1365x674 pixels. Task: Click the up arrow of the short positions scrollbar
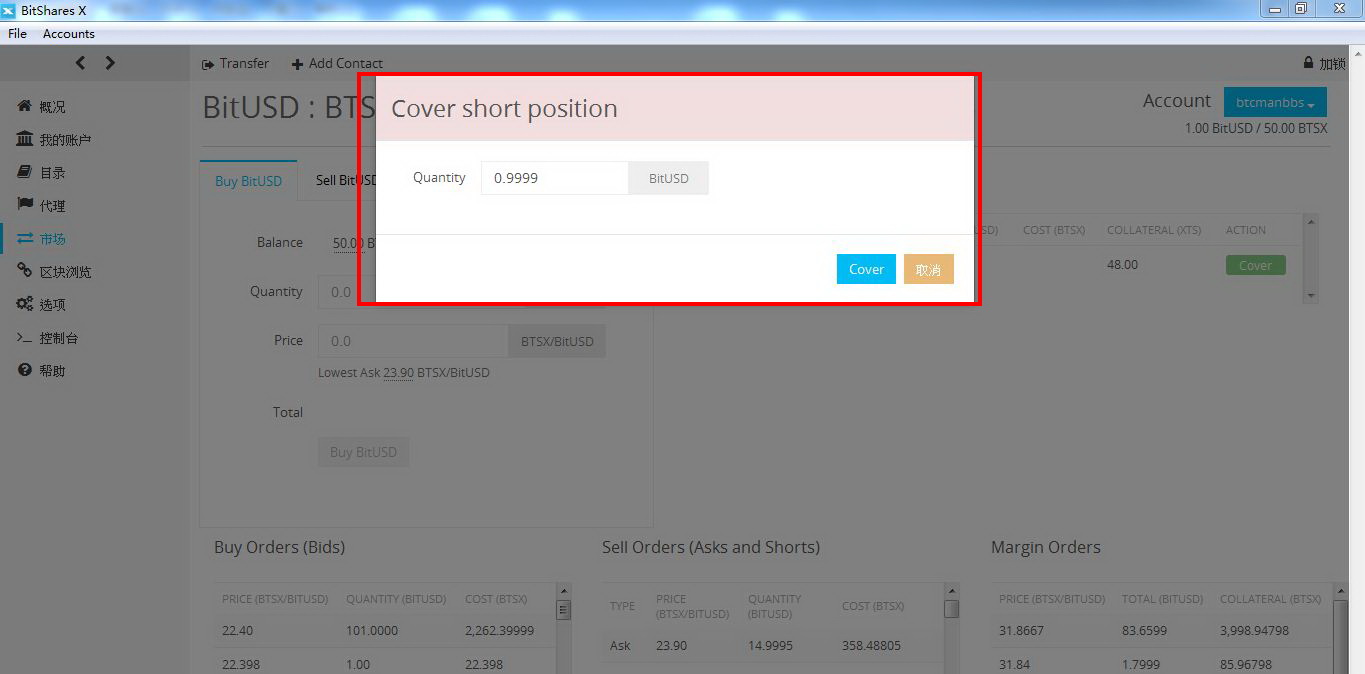[x=1311, y=222]
